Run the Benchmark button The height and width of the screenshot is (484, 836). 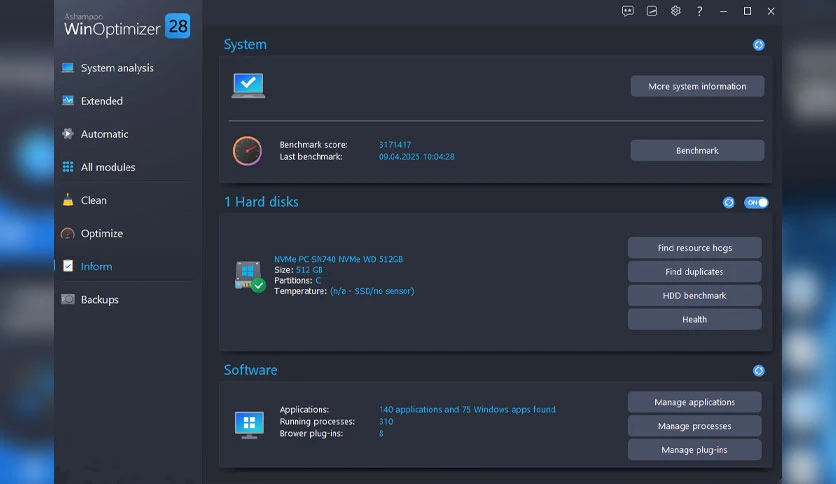[x=697, y=151]
